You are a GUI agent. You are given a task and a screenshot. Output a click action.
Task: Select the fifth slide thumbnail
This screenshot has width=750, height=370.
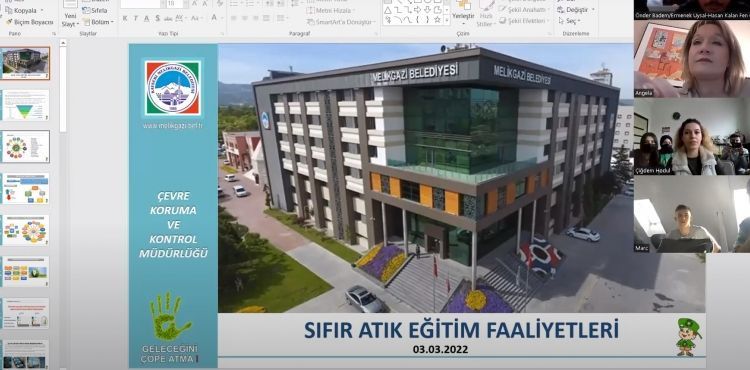26,230
